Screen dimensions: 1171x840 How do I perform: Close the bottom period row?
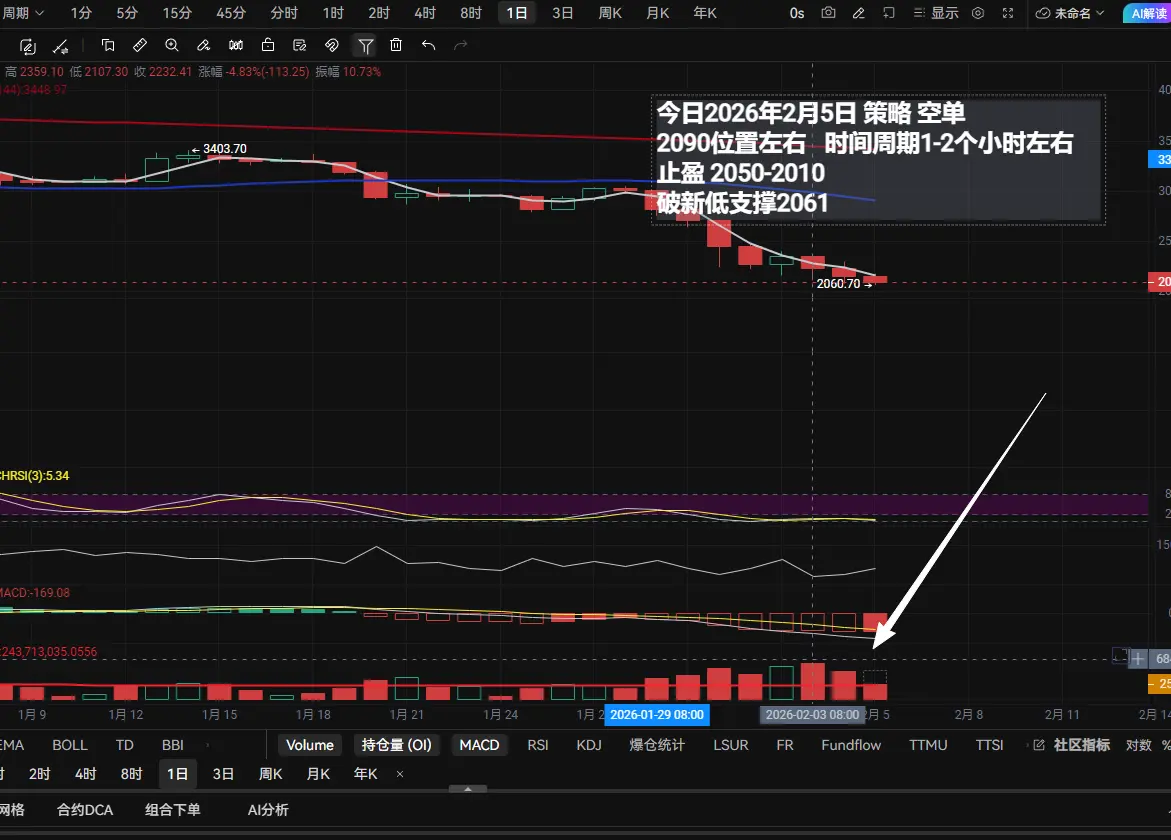coord(400,774)
